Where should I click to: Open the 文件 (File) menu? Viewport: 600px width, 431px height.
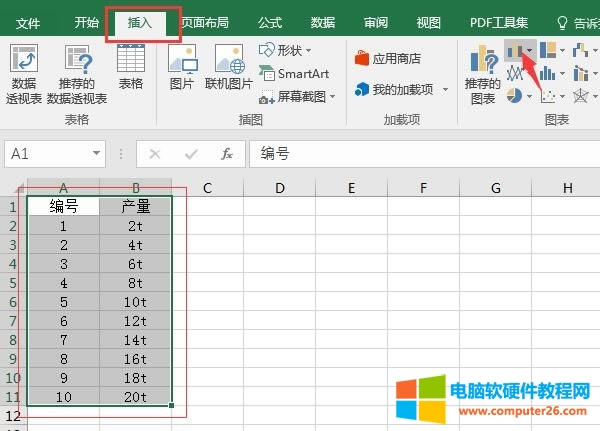tap(29, 22)
